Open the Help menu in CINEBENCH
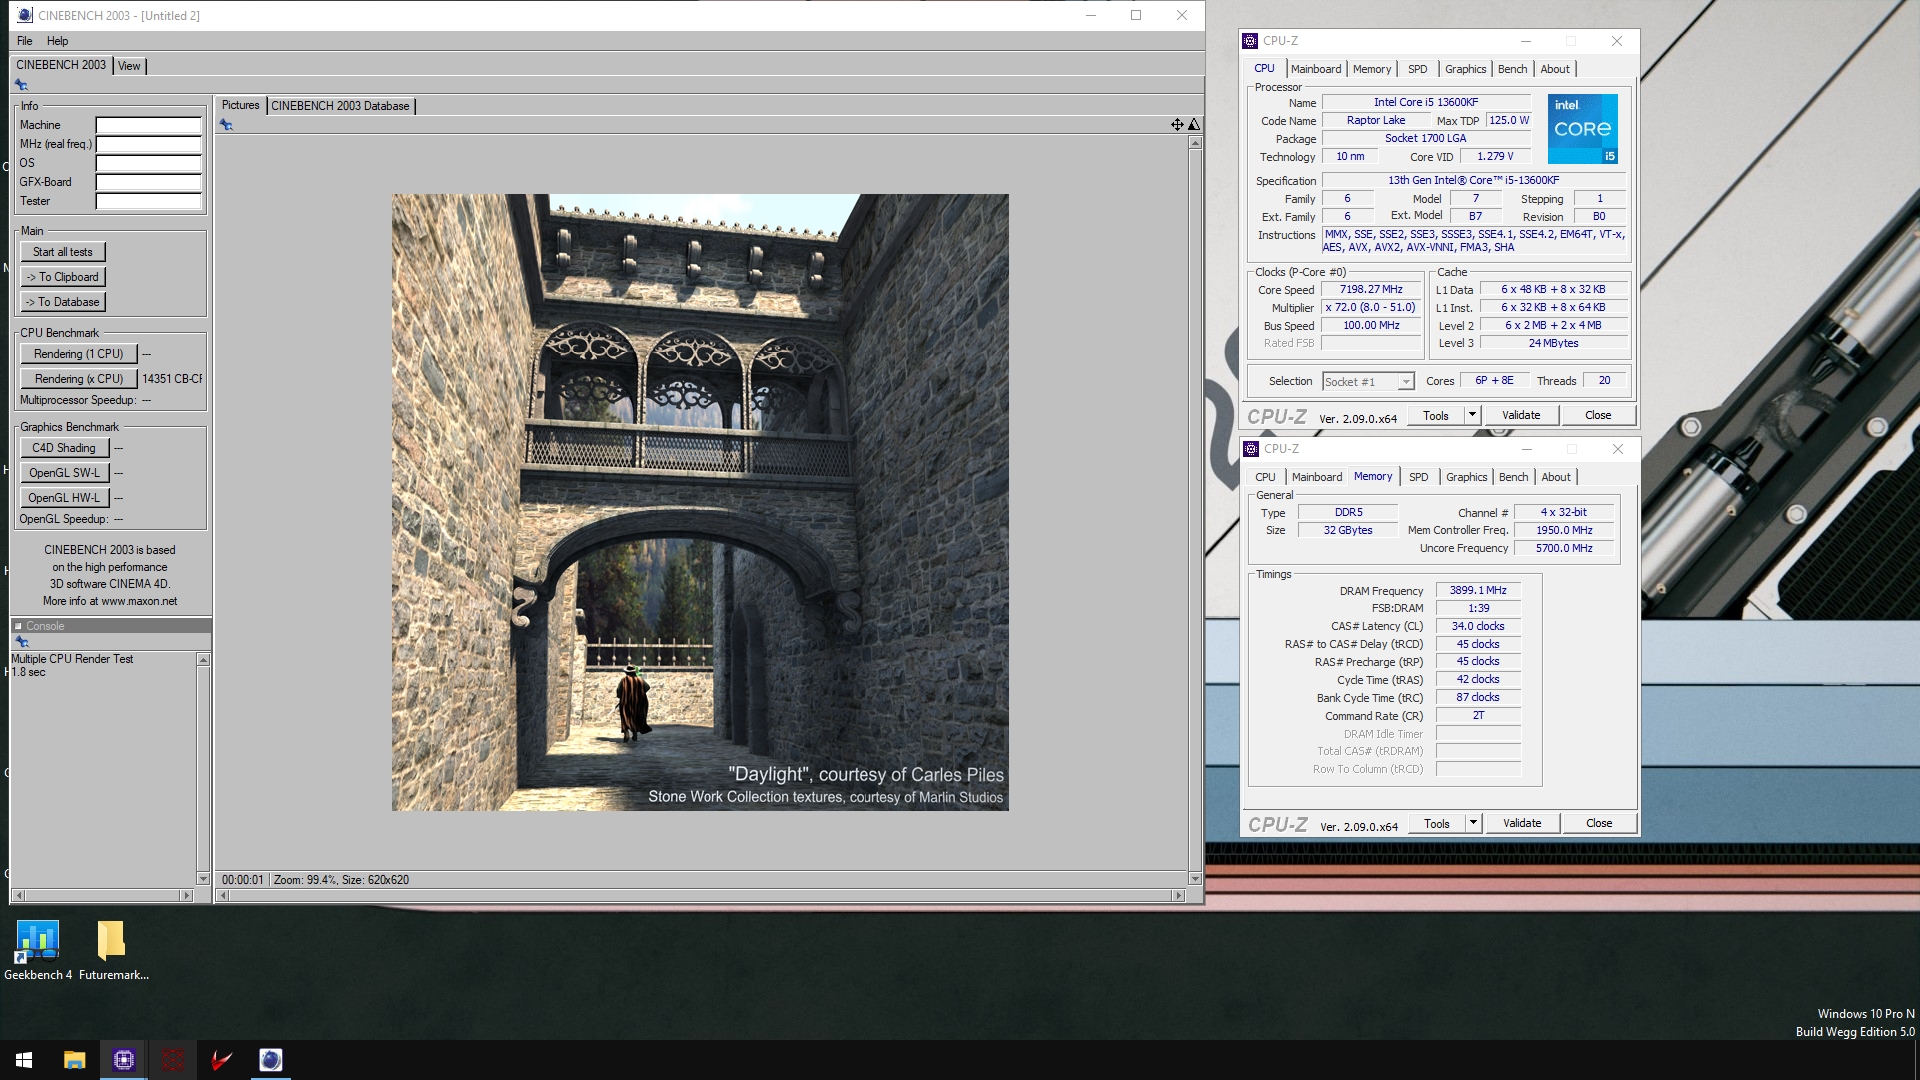Screen dimensions: 1920x1080 57,41
